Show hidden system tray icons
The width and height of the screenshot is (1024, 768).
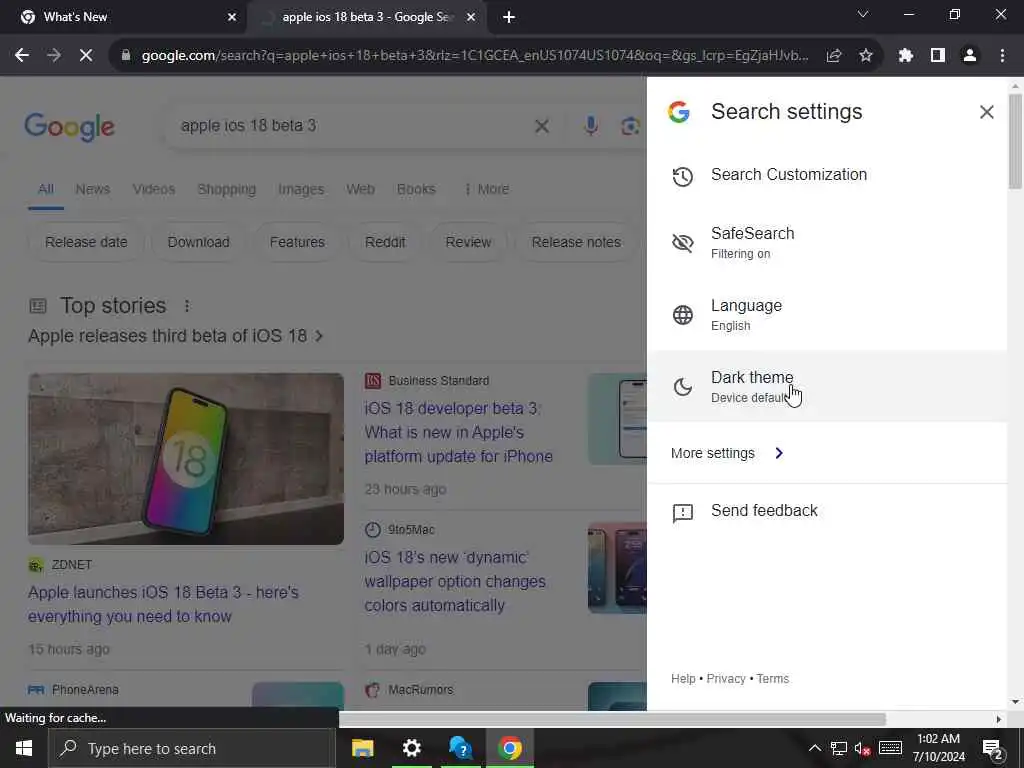[x=814, y=748]
